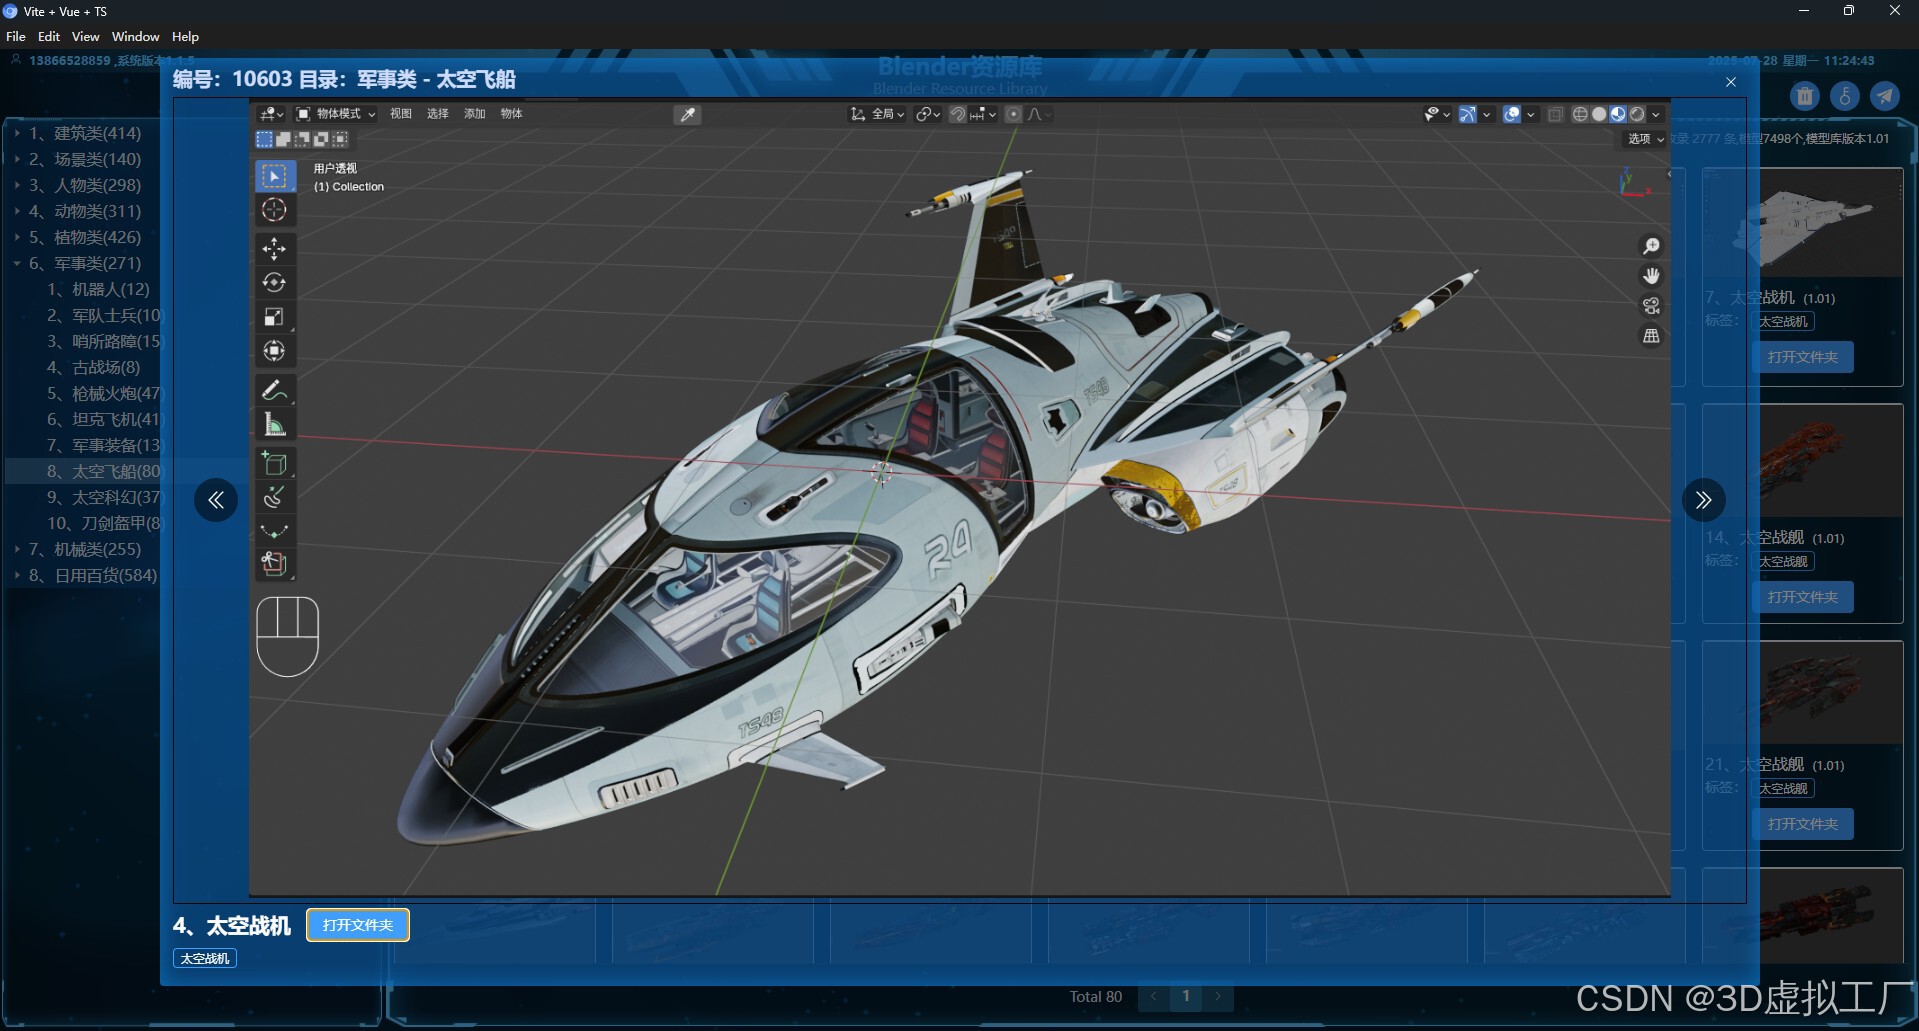Click the subtract selection mode icon

303,139
